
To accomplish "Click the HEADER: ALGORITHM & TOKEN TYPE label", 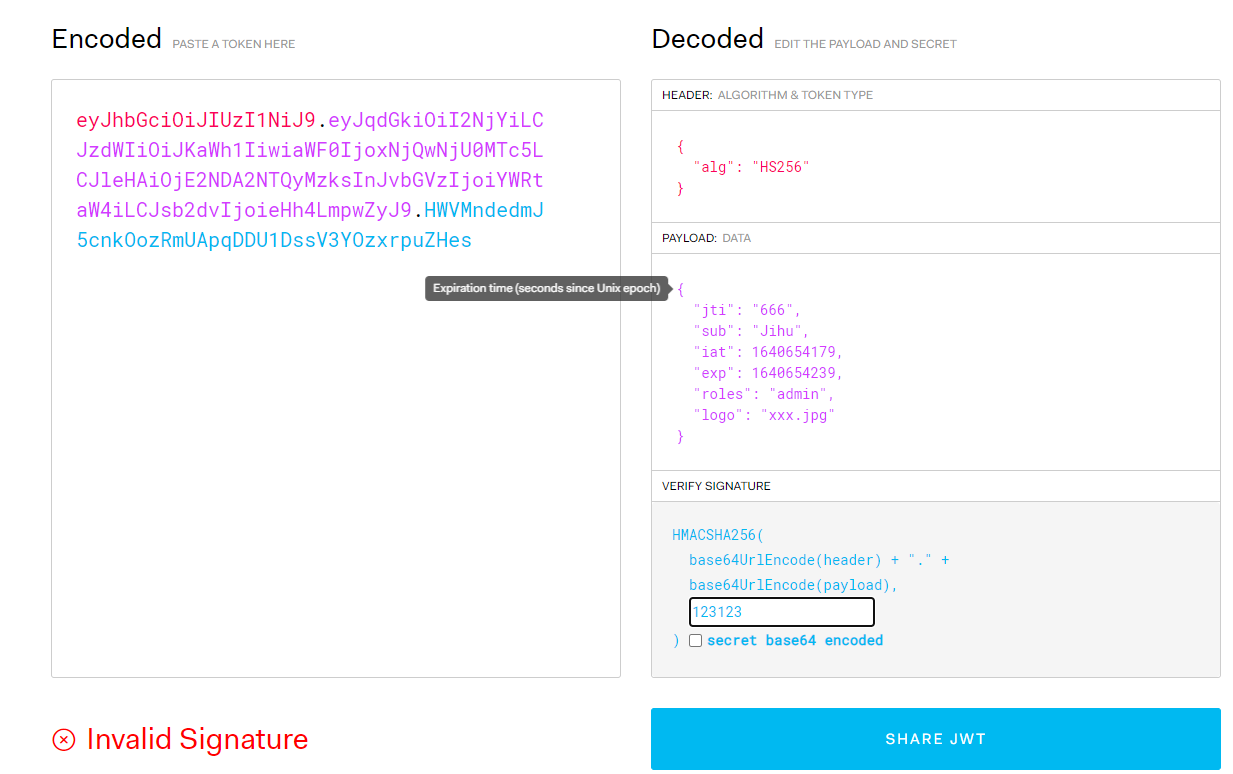I will (767, 95).
